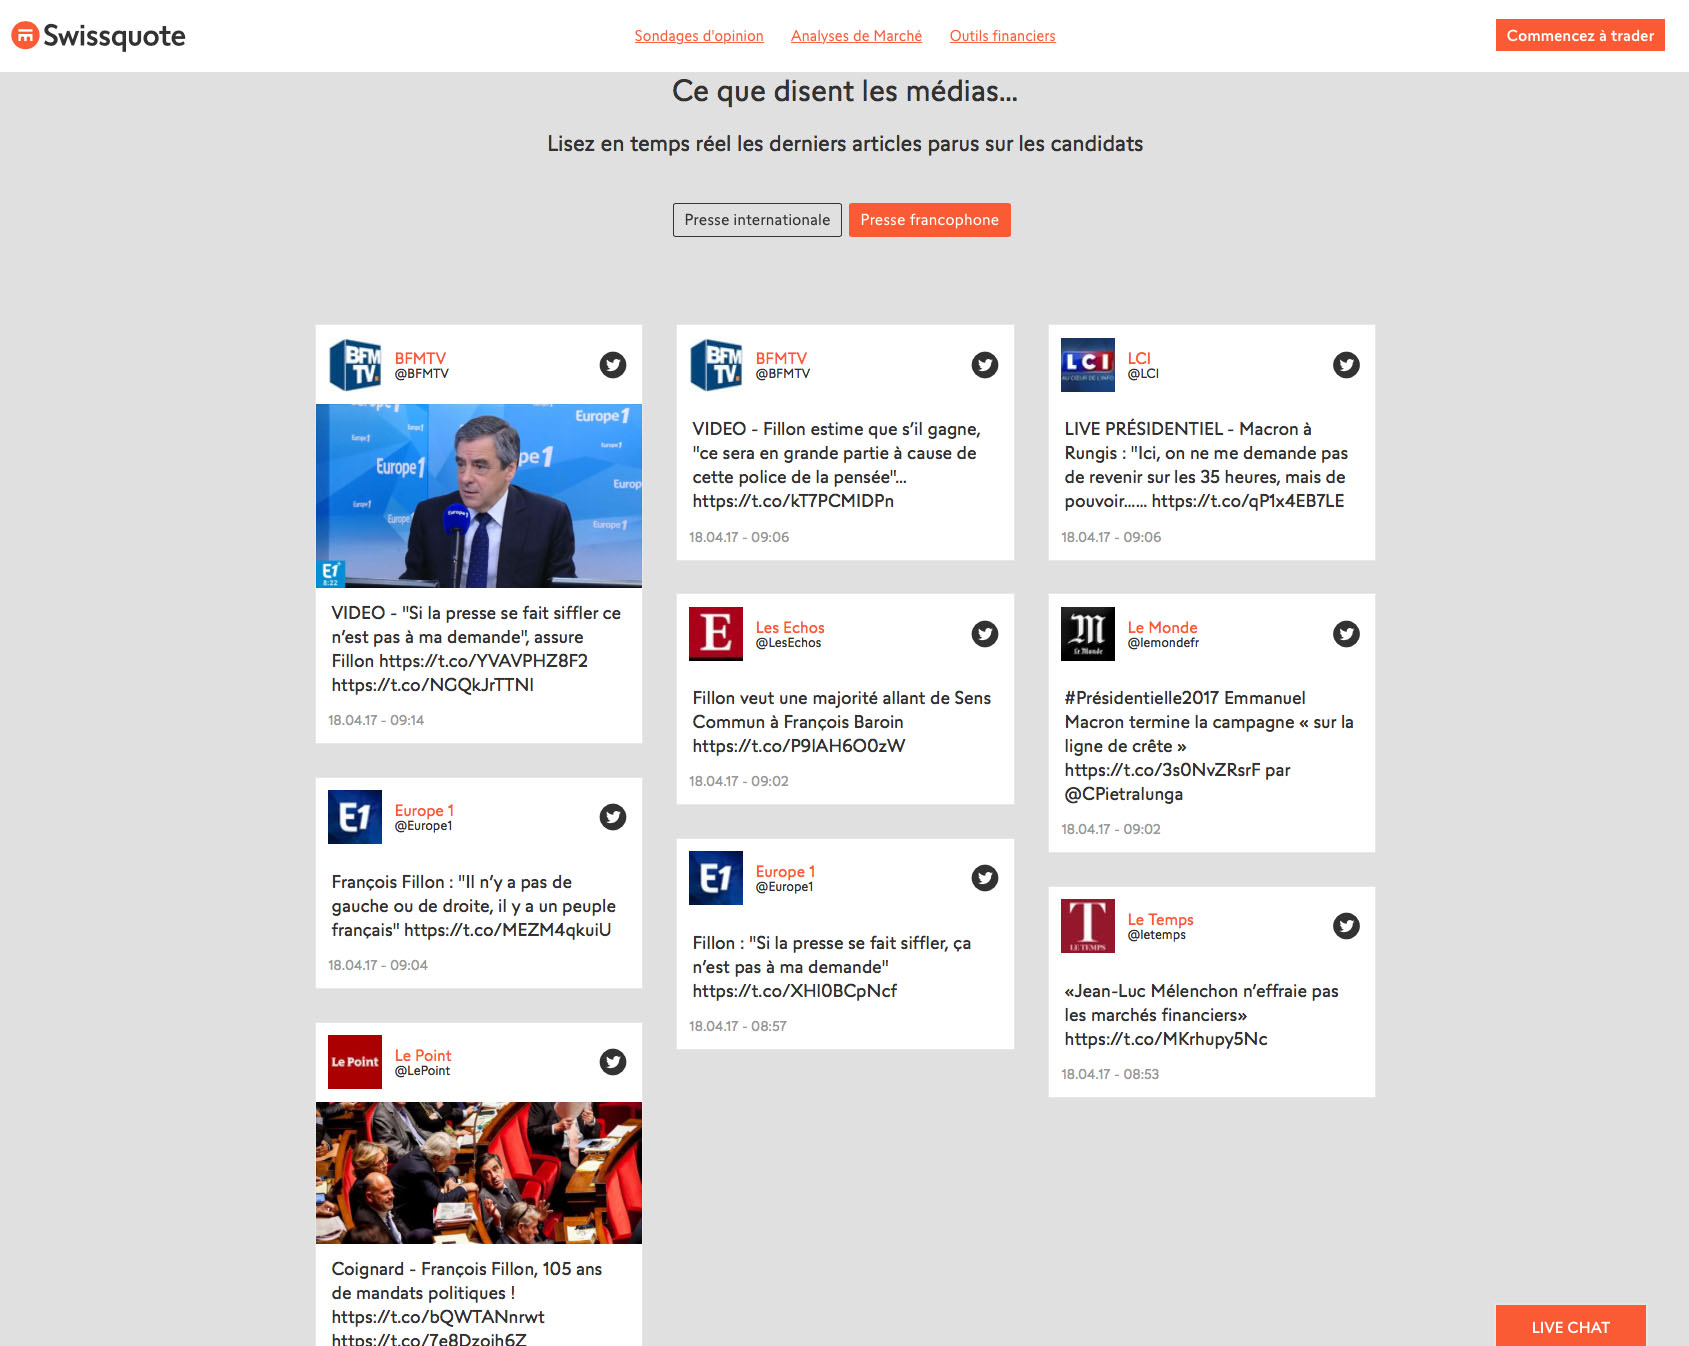
Task: Click the Le Temps account name link
Action: (1160, 919)
